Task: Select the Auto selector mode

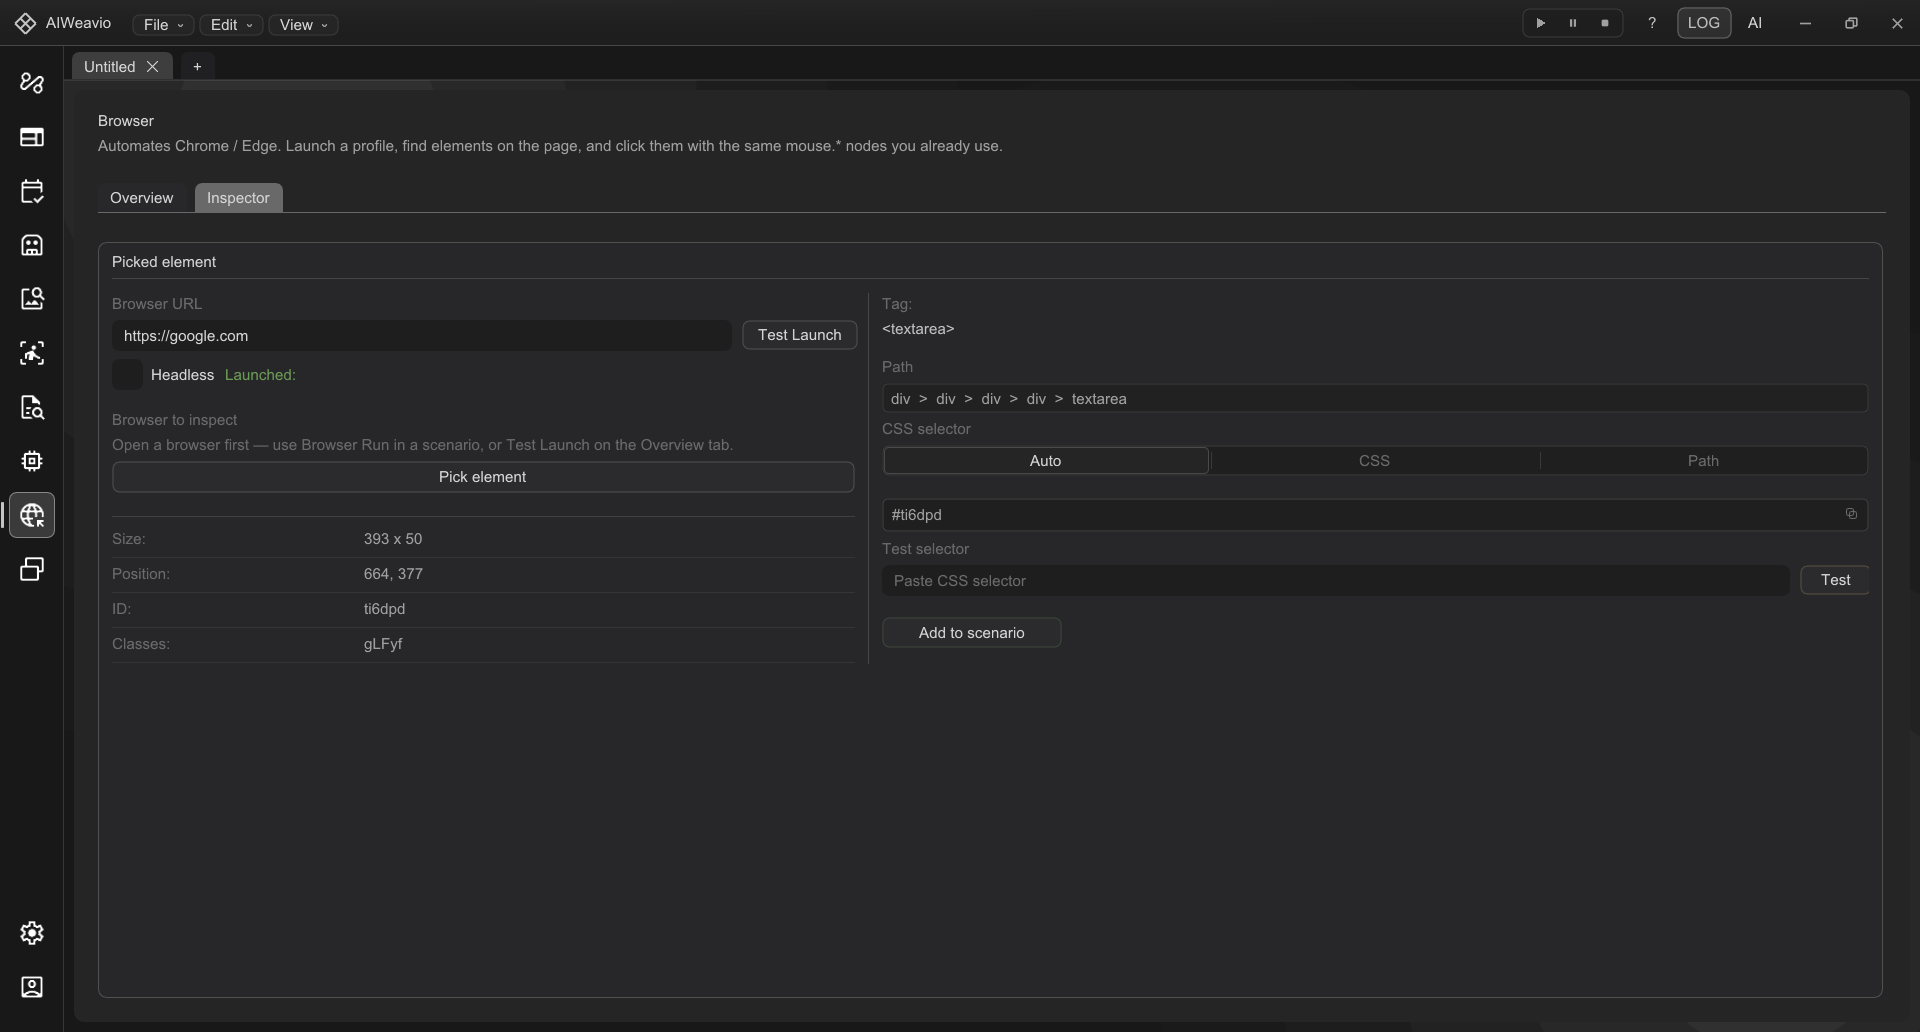Action: [1045, 461]
